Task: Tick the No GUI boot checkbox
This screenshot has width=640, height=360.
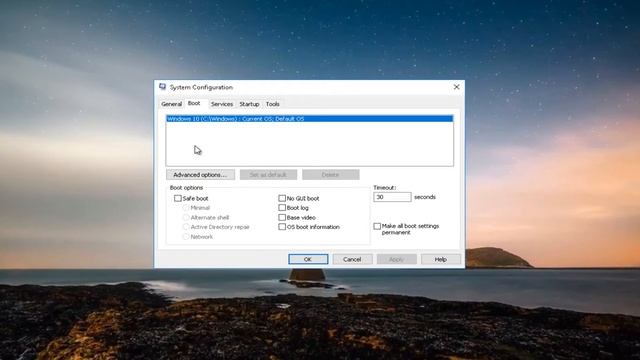Action: [x=282, y=198]
